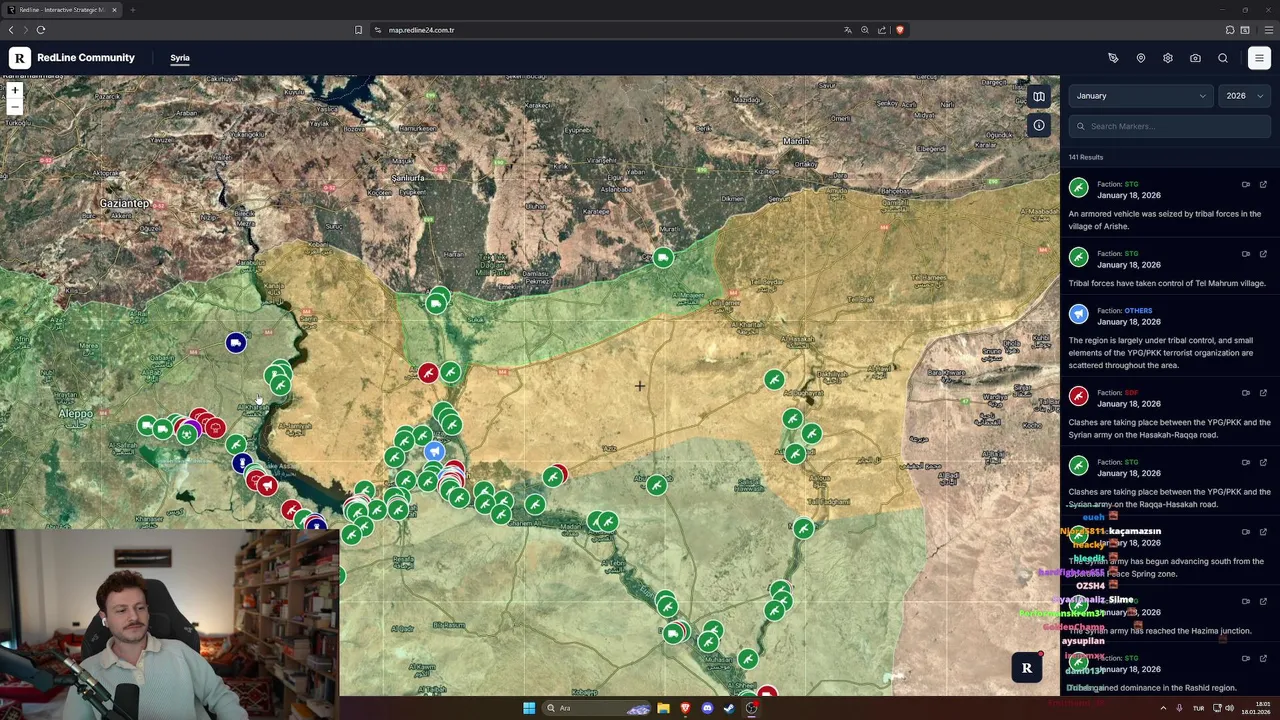Open Steam from taskbar
The width and height of the screenshot is (1280, 720).
[x=729, y=708]
